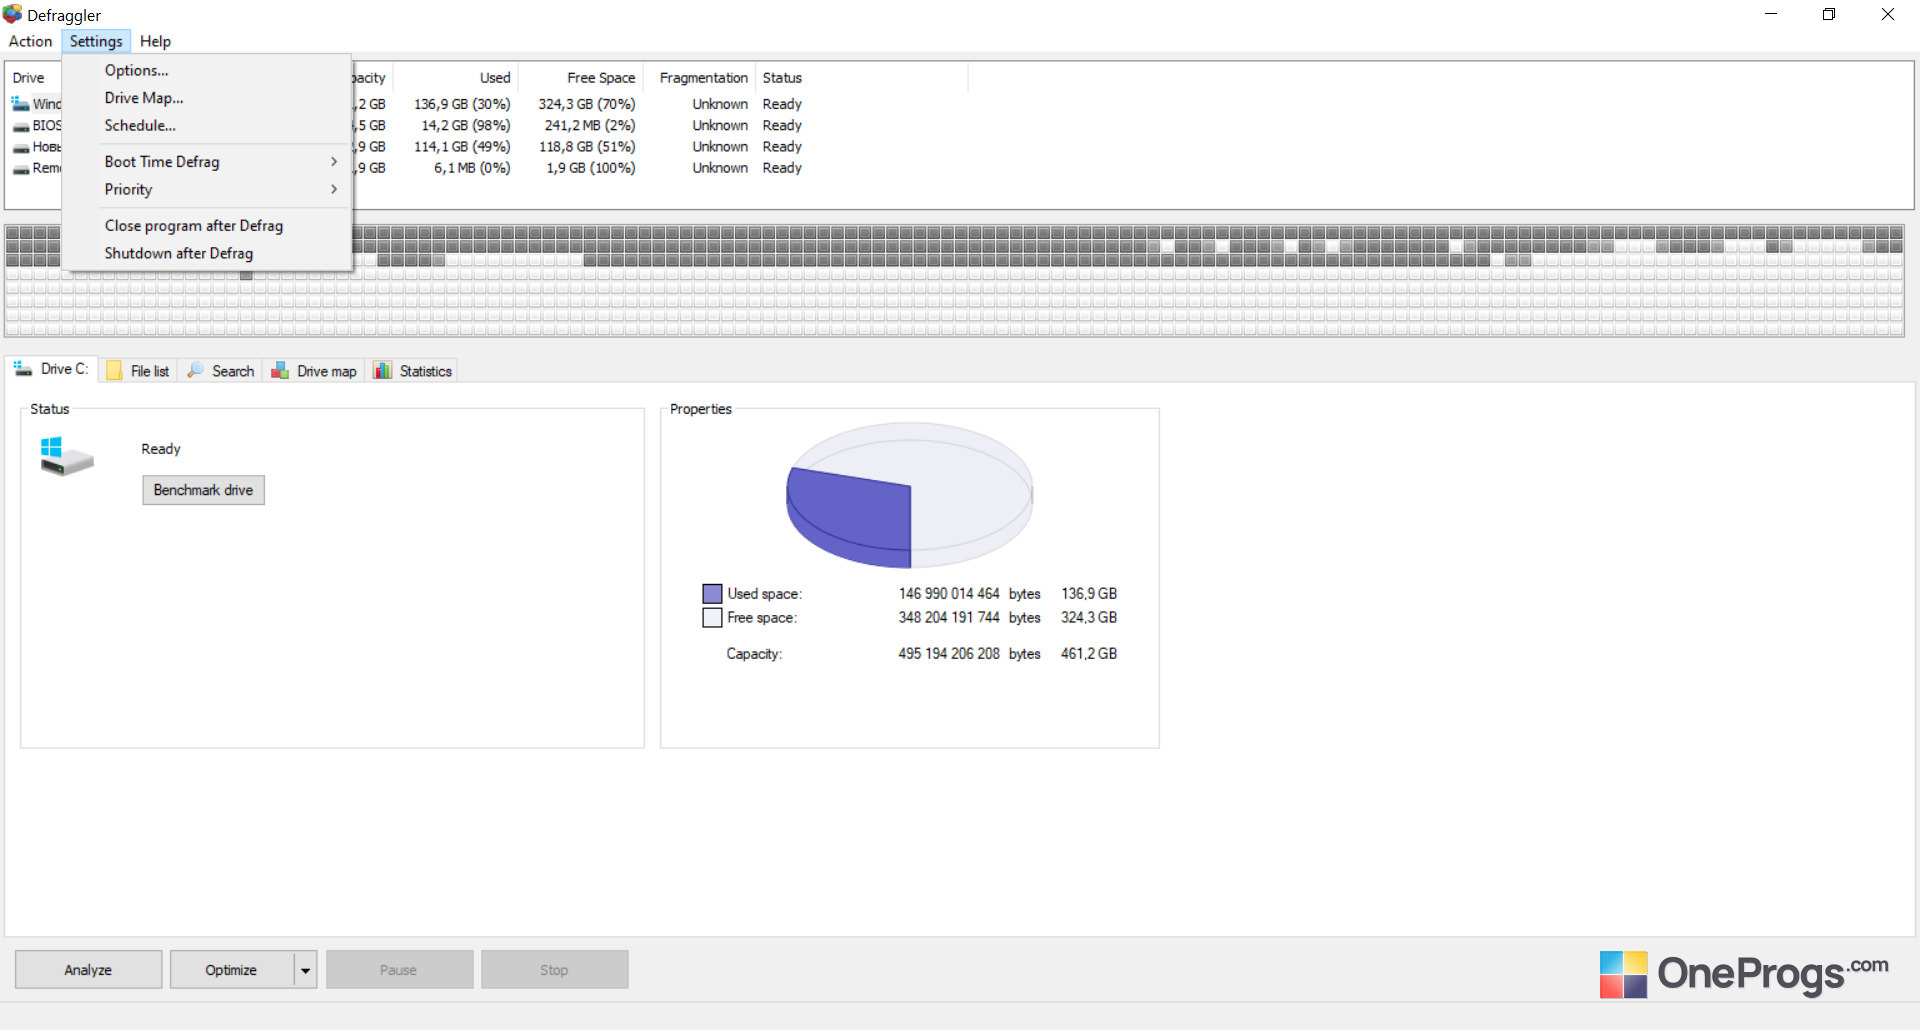The height and width of the screenshot is (1030, 1920).
Task: Click the 14,2 GB (98%) used cell
Action: point(466,126)
